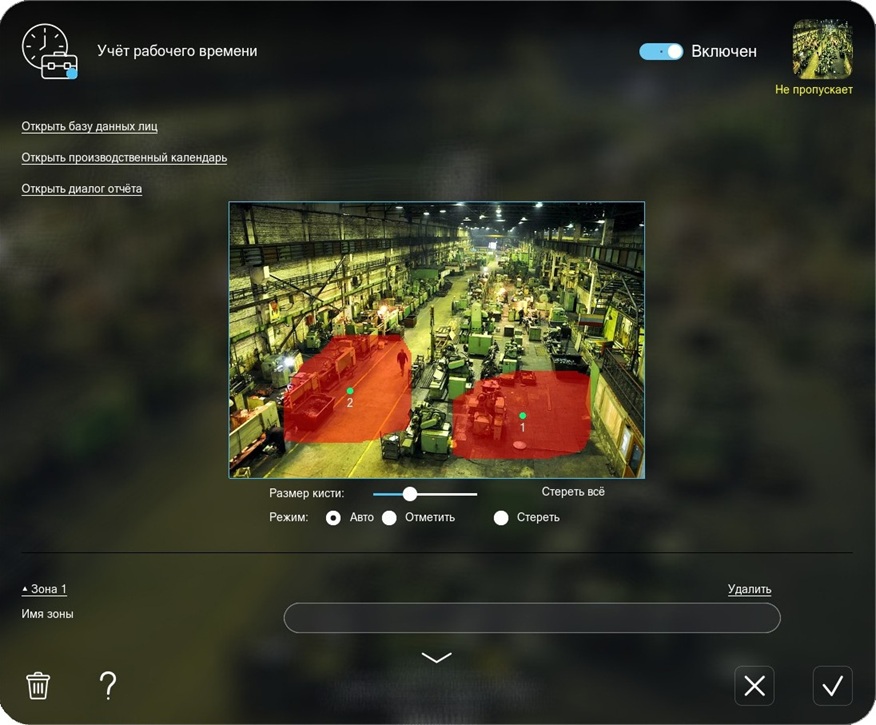
Task: Click "Удалить" to delete Zone 1
Action: pyautogui.click(x=749, y=590)
